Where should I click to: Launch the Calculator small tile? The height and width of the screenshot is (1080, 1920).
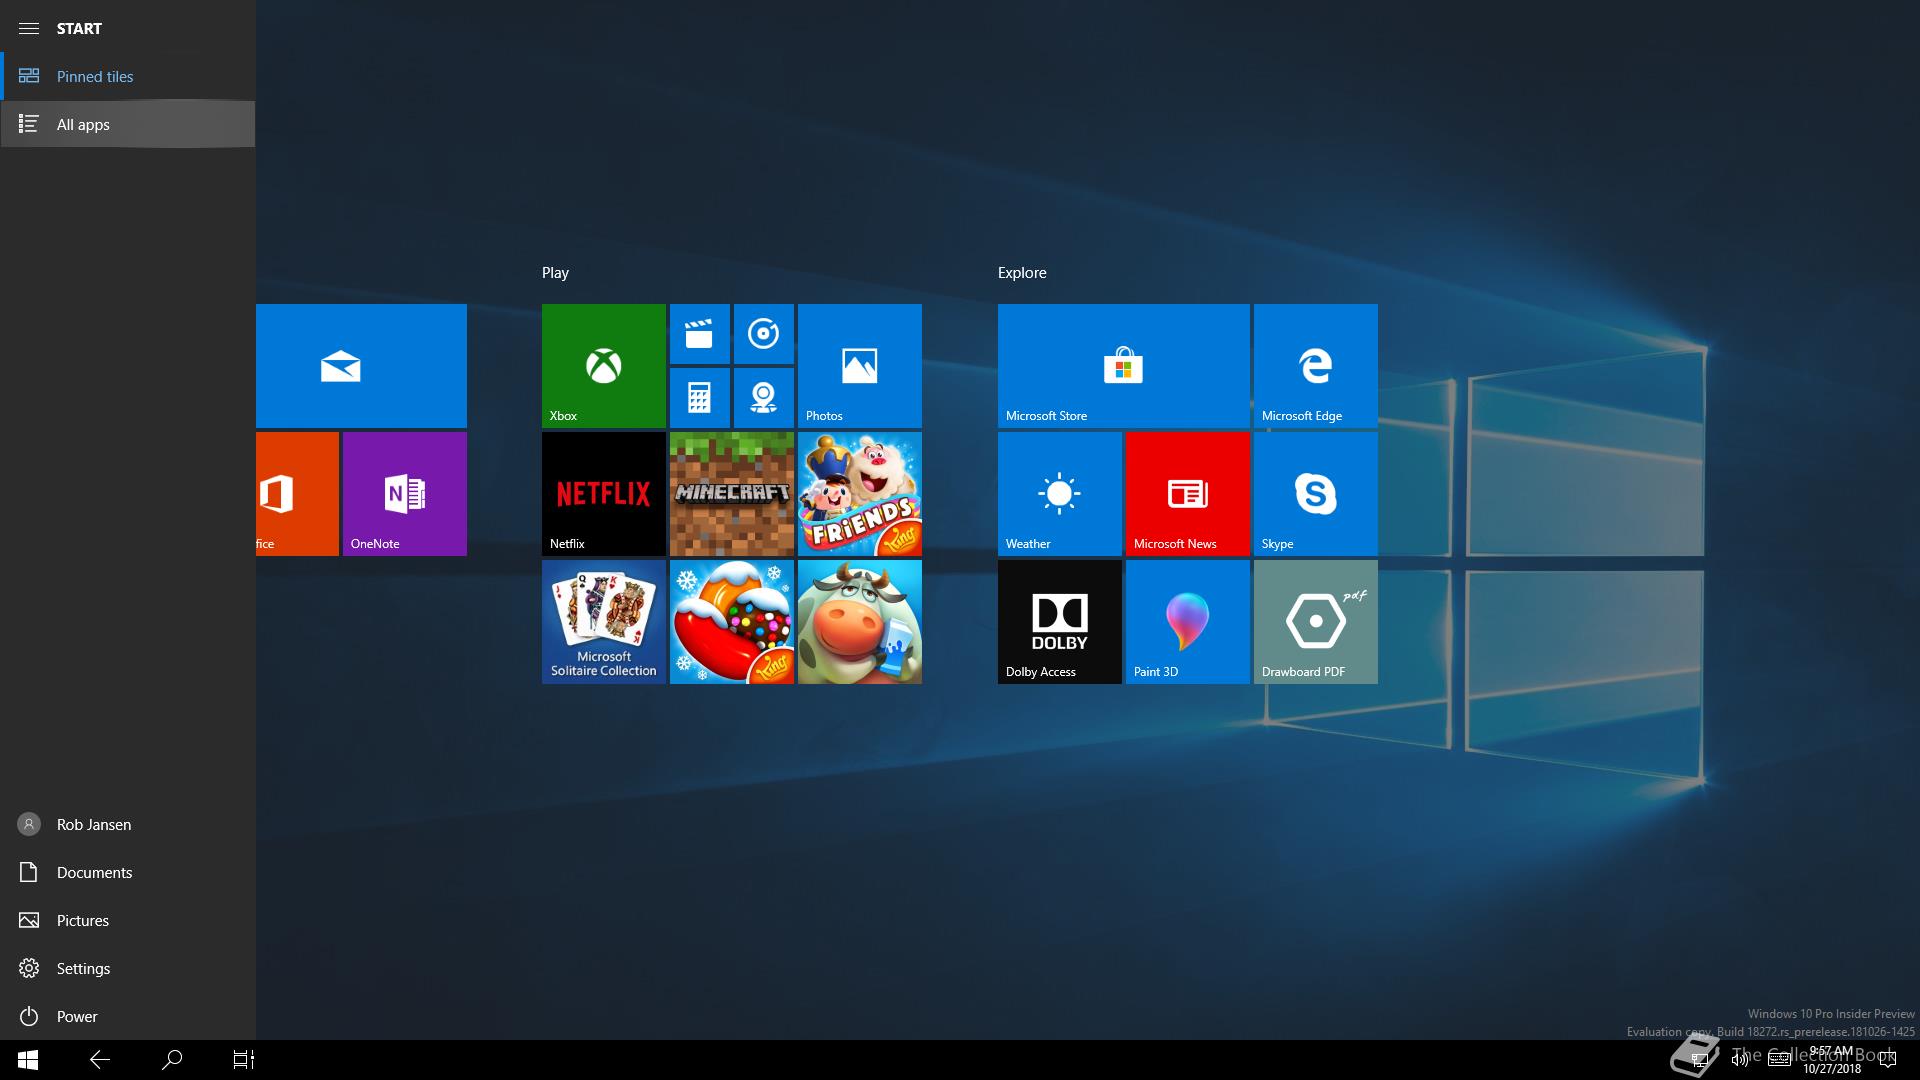[700, 398]
